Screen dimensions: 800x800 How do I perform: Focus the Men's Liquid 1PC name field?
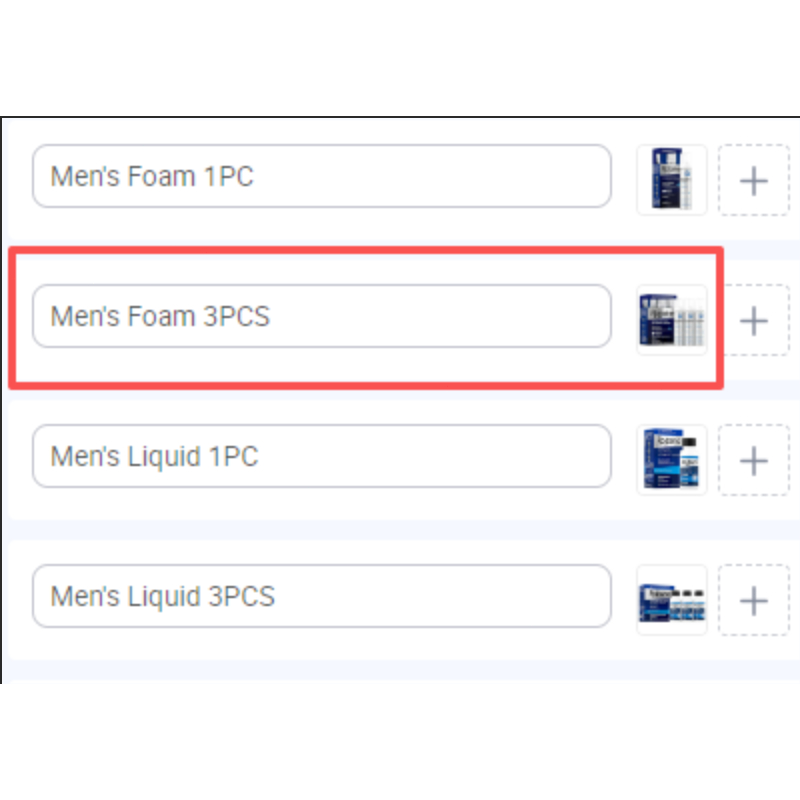[x=322, y=456]
